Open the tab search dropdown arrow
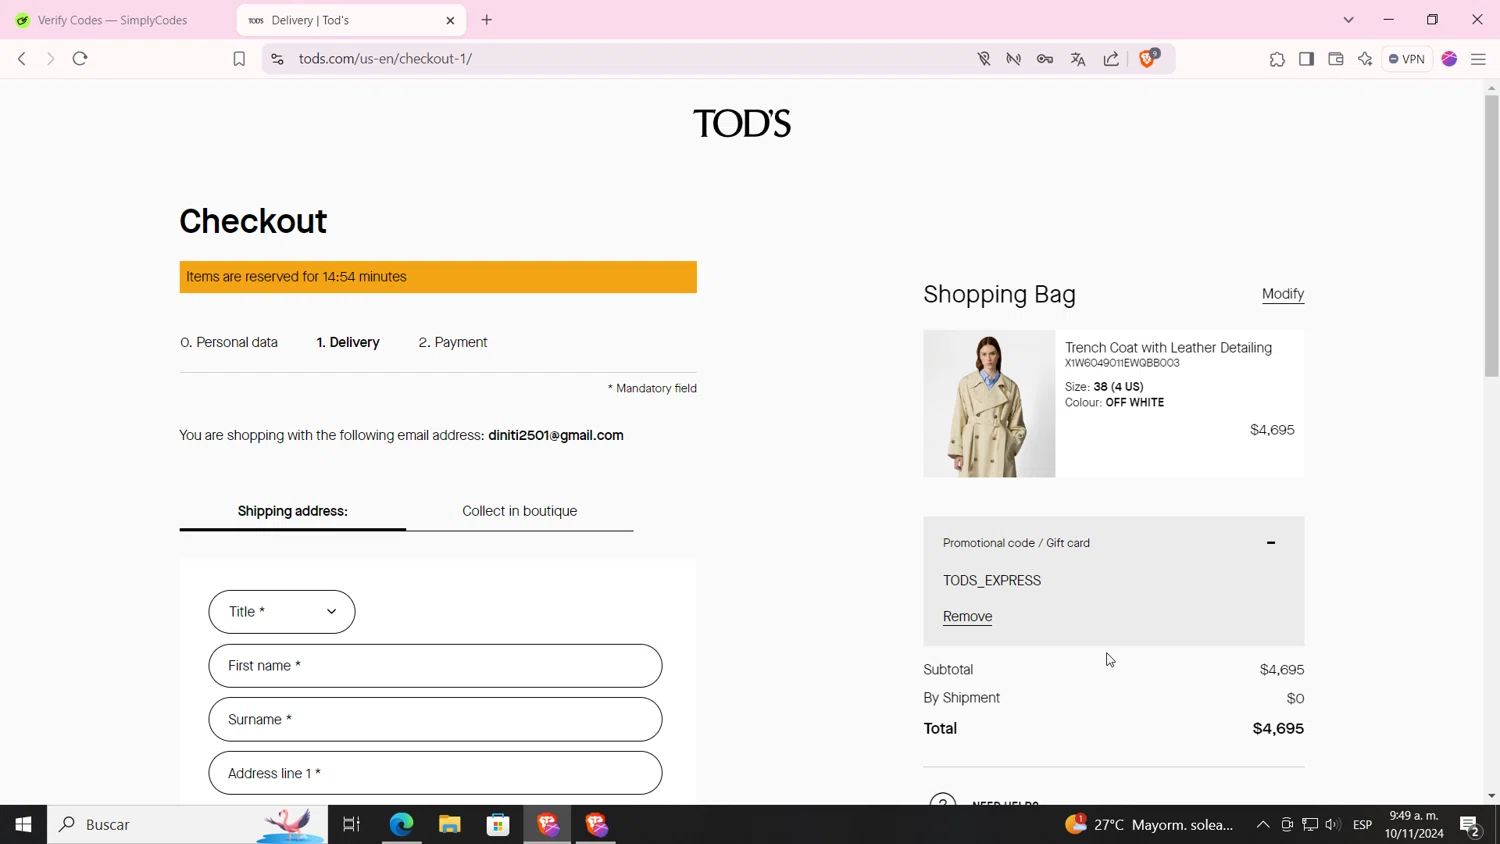The height and width of the screenshot is (844, 1500). tap(1349, 20)
